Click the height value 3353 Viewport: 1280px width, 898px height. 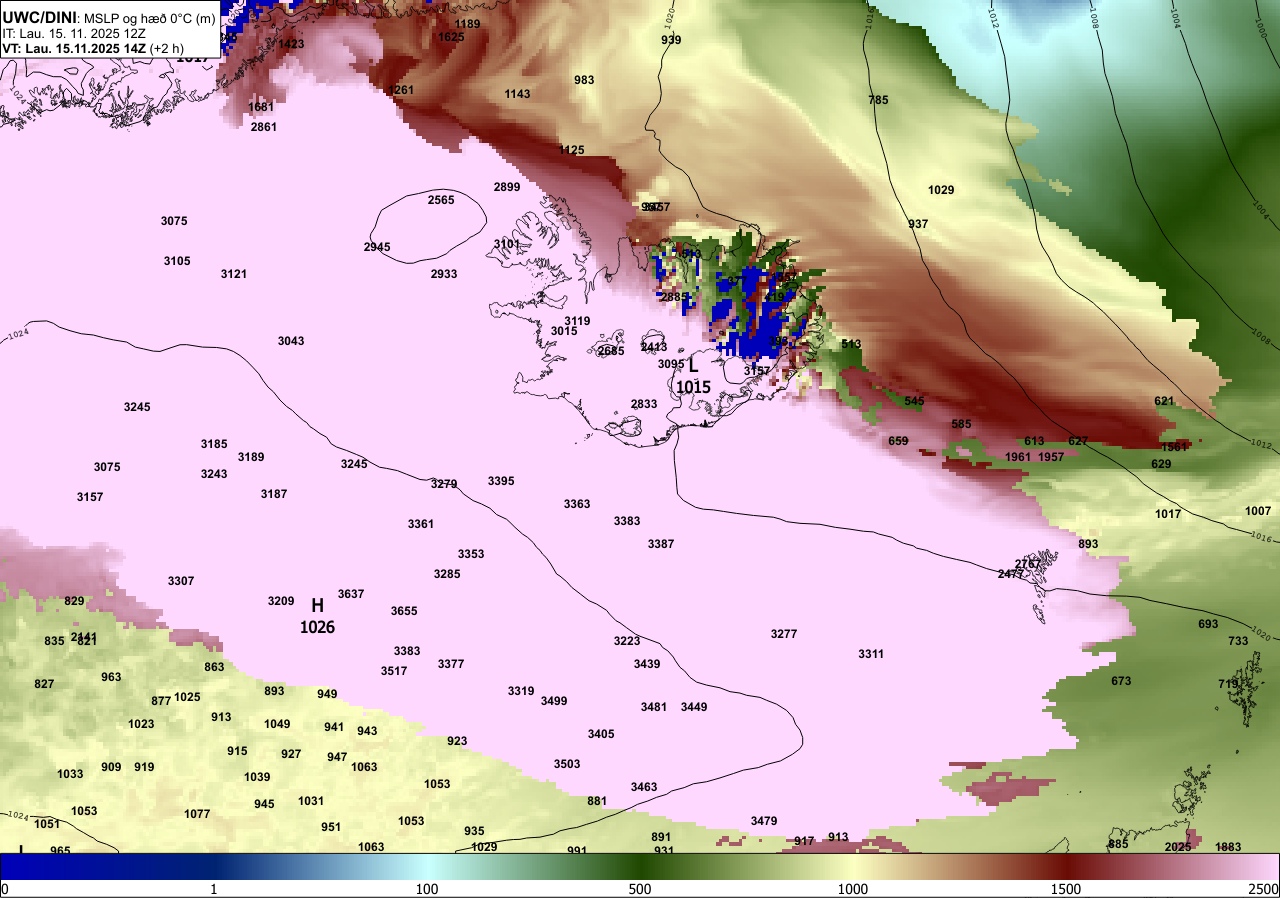pyautogui.click(x=471, y=554)
